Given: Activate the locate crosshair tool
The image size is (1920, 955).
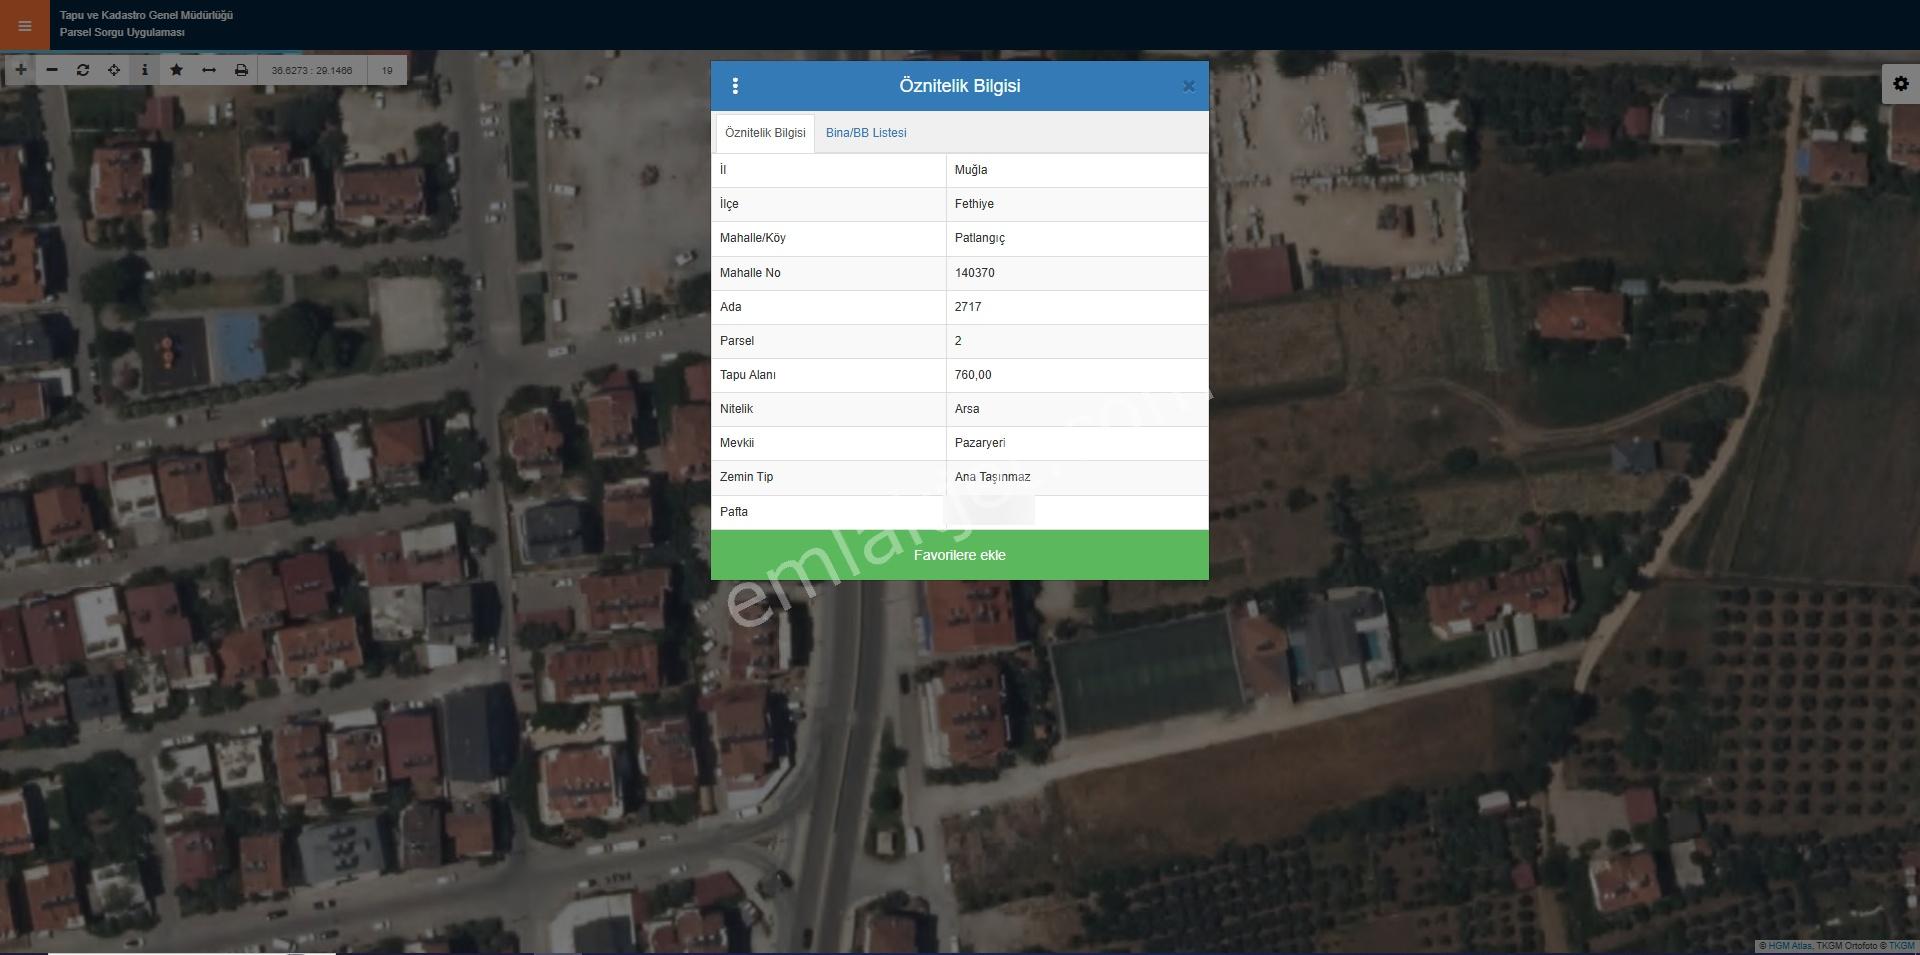Looking at the screenshot, I should (x=114, y=70).
